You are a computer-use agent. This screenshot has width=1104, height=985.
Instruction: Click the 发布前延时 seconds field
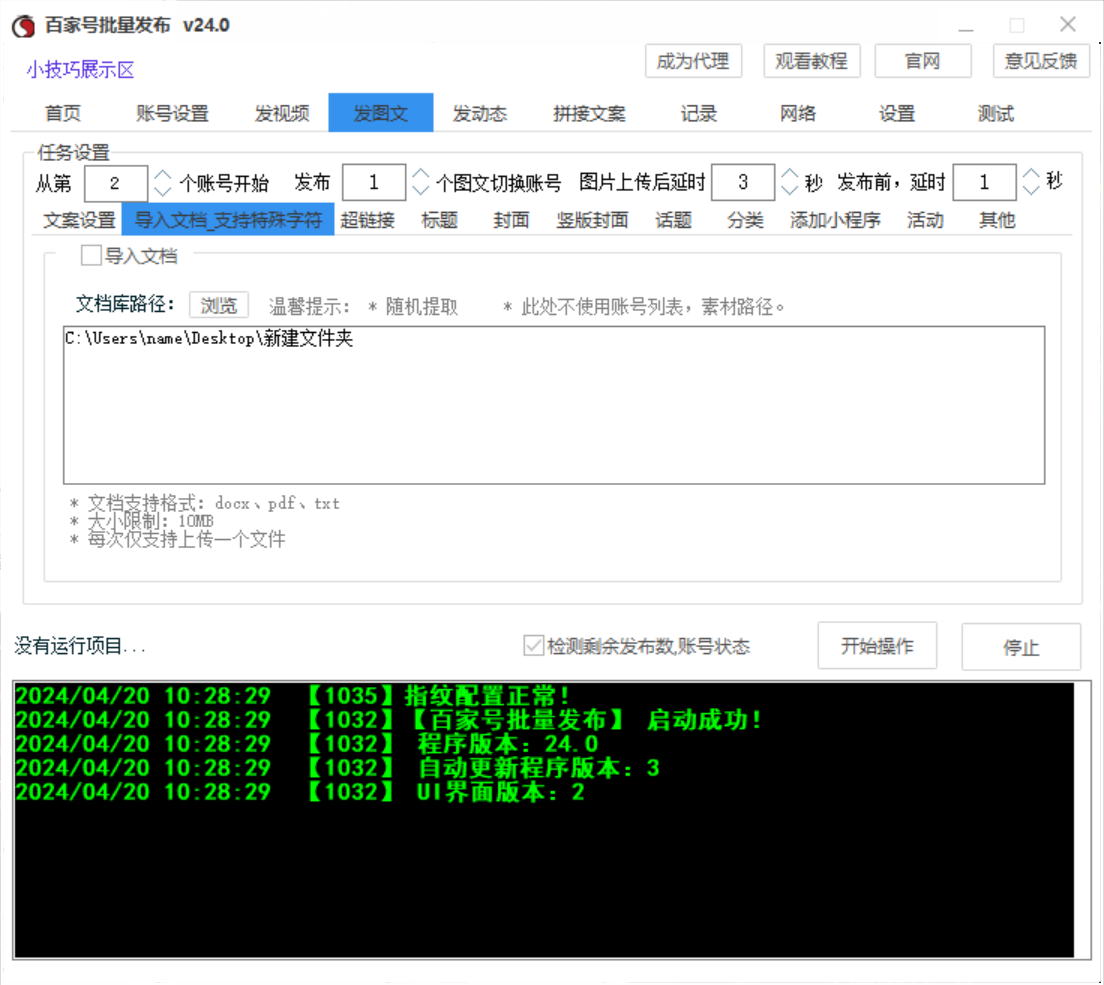984,182
